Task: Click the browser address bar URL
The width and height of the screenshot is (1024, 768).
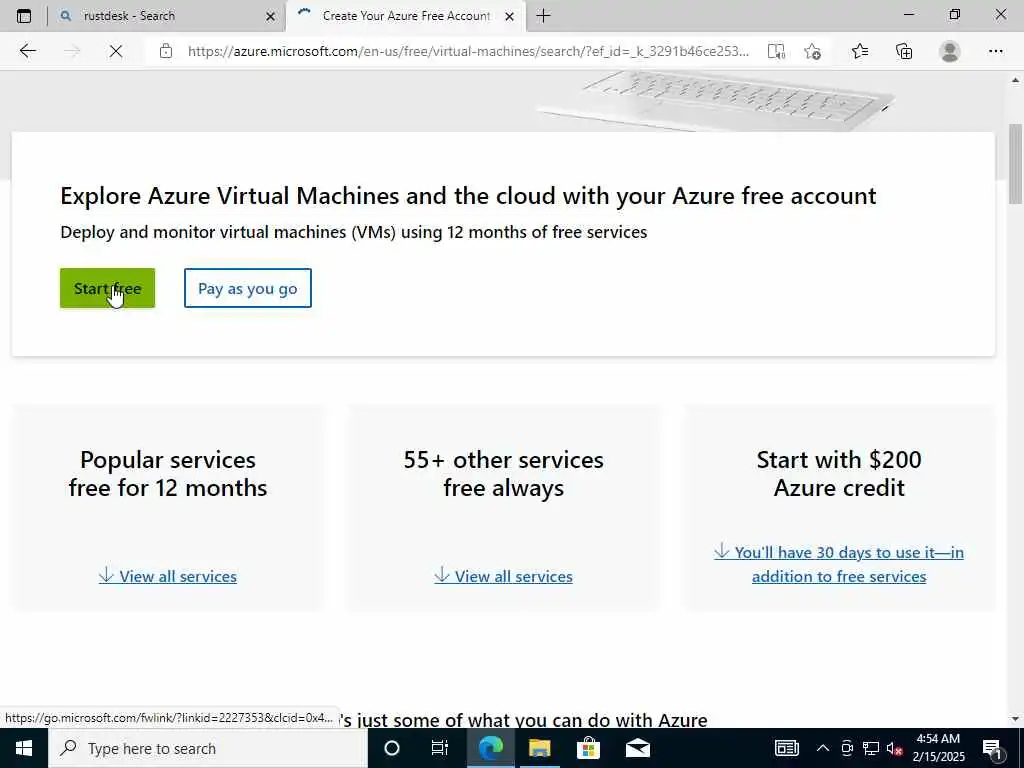Action: pos(468,51)
